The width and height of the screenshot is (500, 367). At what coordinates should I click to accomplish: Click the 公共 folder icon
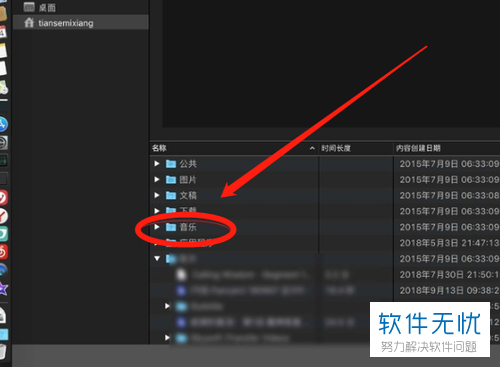tap(171, 164)
